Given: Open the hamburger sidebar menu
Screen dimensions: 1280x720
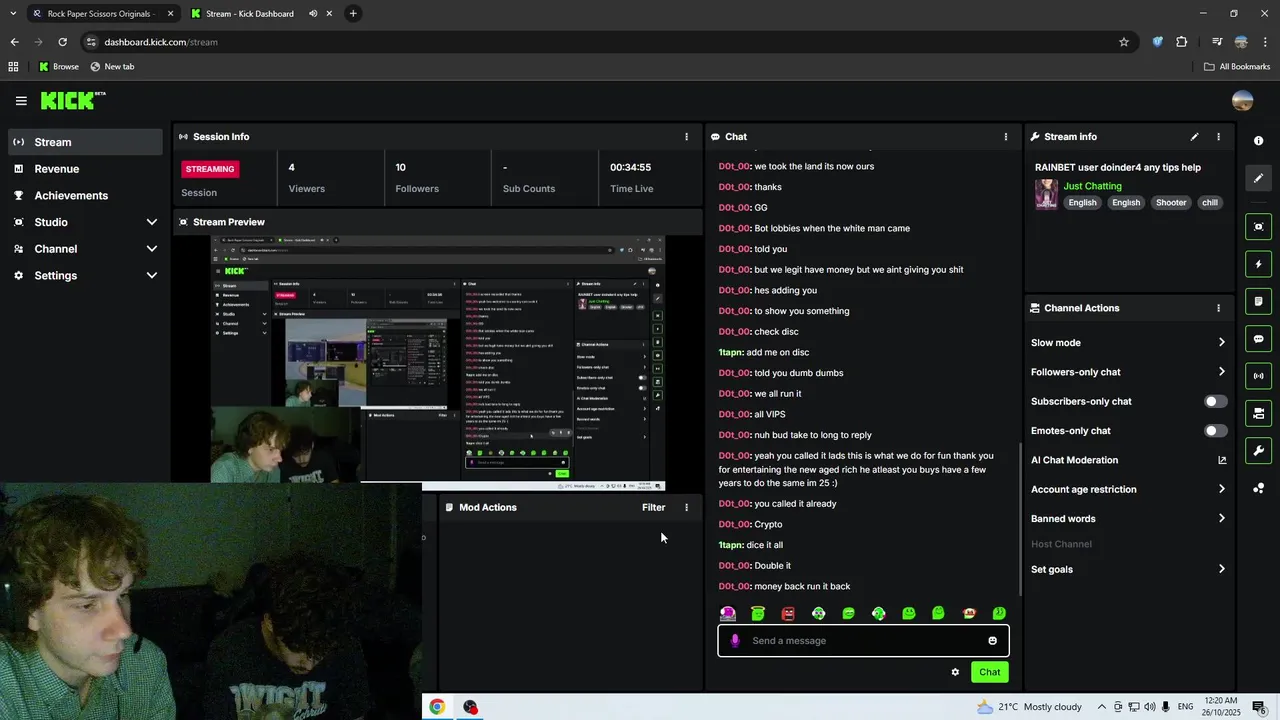Looking at the screenshot, I should coord(21,101).
